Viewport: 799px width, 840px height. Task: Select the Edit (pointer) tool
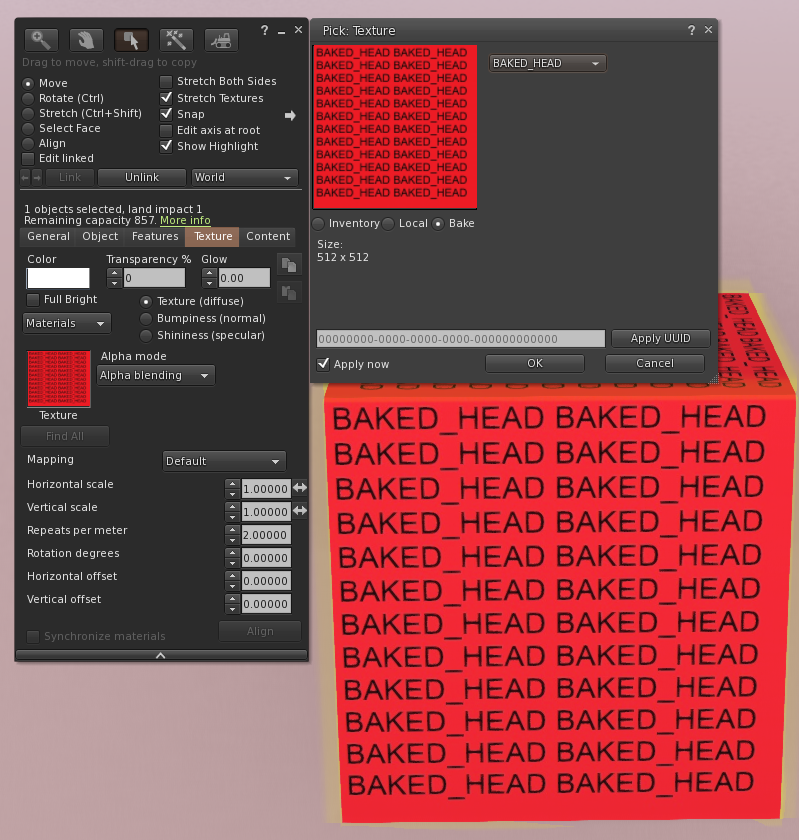[131, 40]
